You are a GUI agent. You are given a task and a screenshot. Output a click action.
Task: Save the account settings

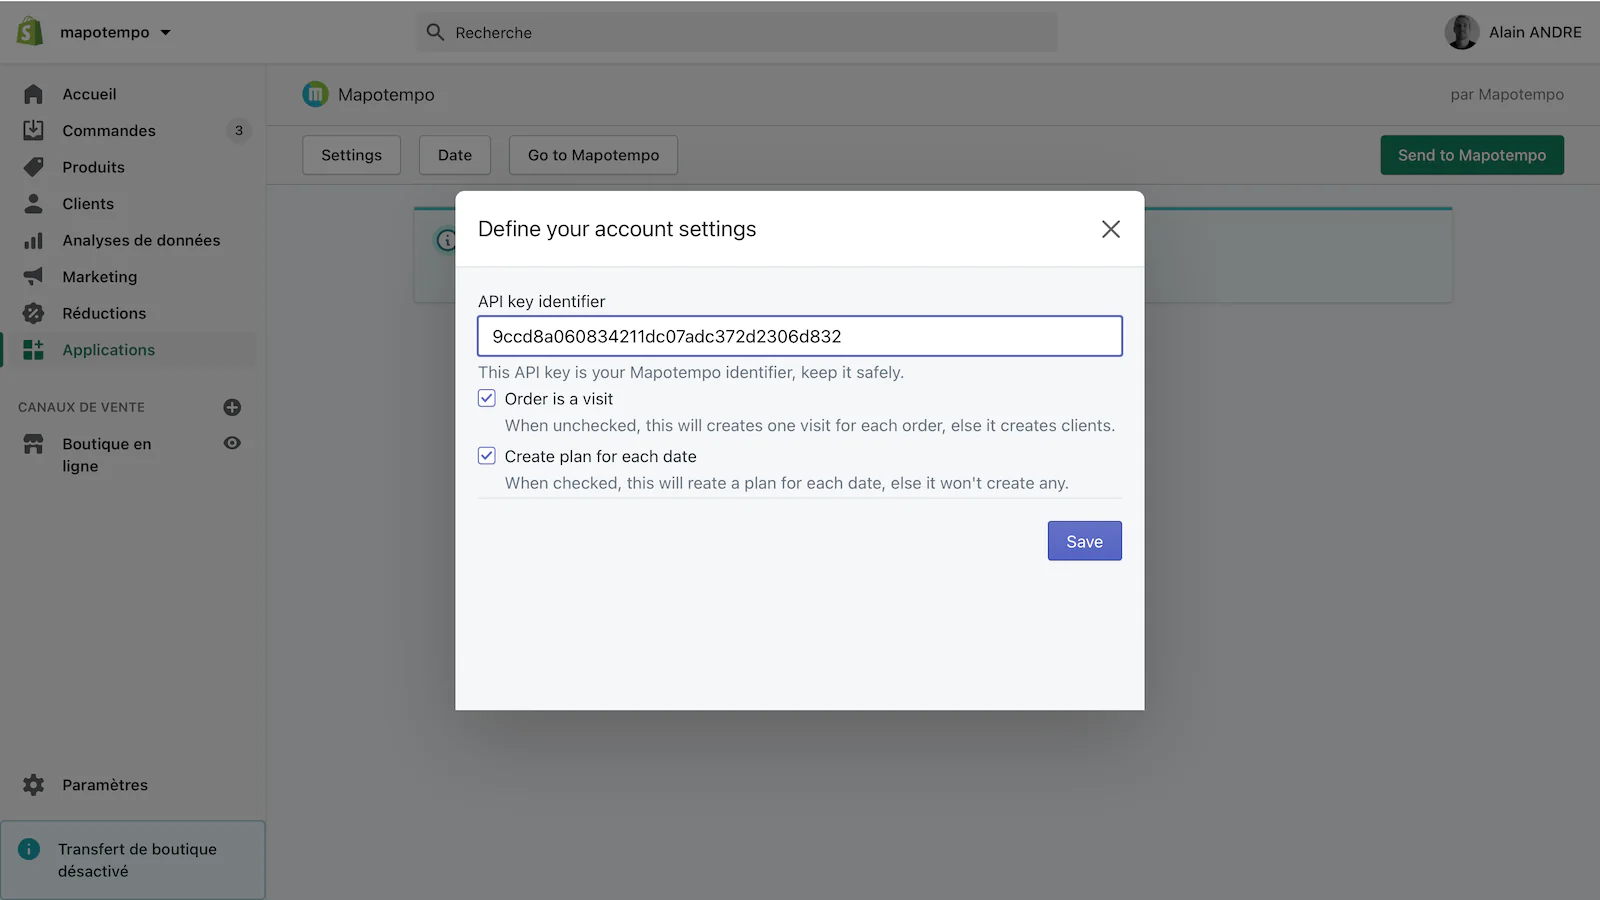(1084, 541)
